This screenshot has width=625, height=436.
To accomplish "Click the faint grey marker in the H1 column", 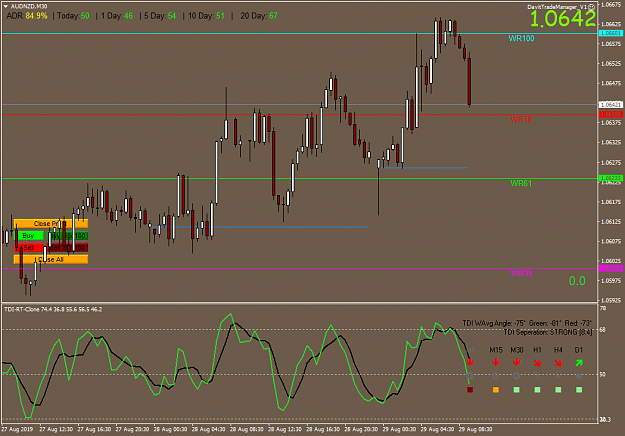I will [x=537, y=376].
